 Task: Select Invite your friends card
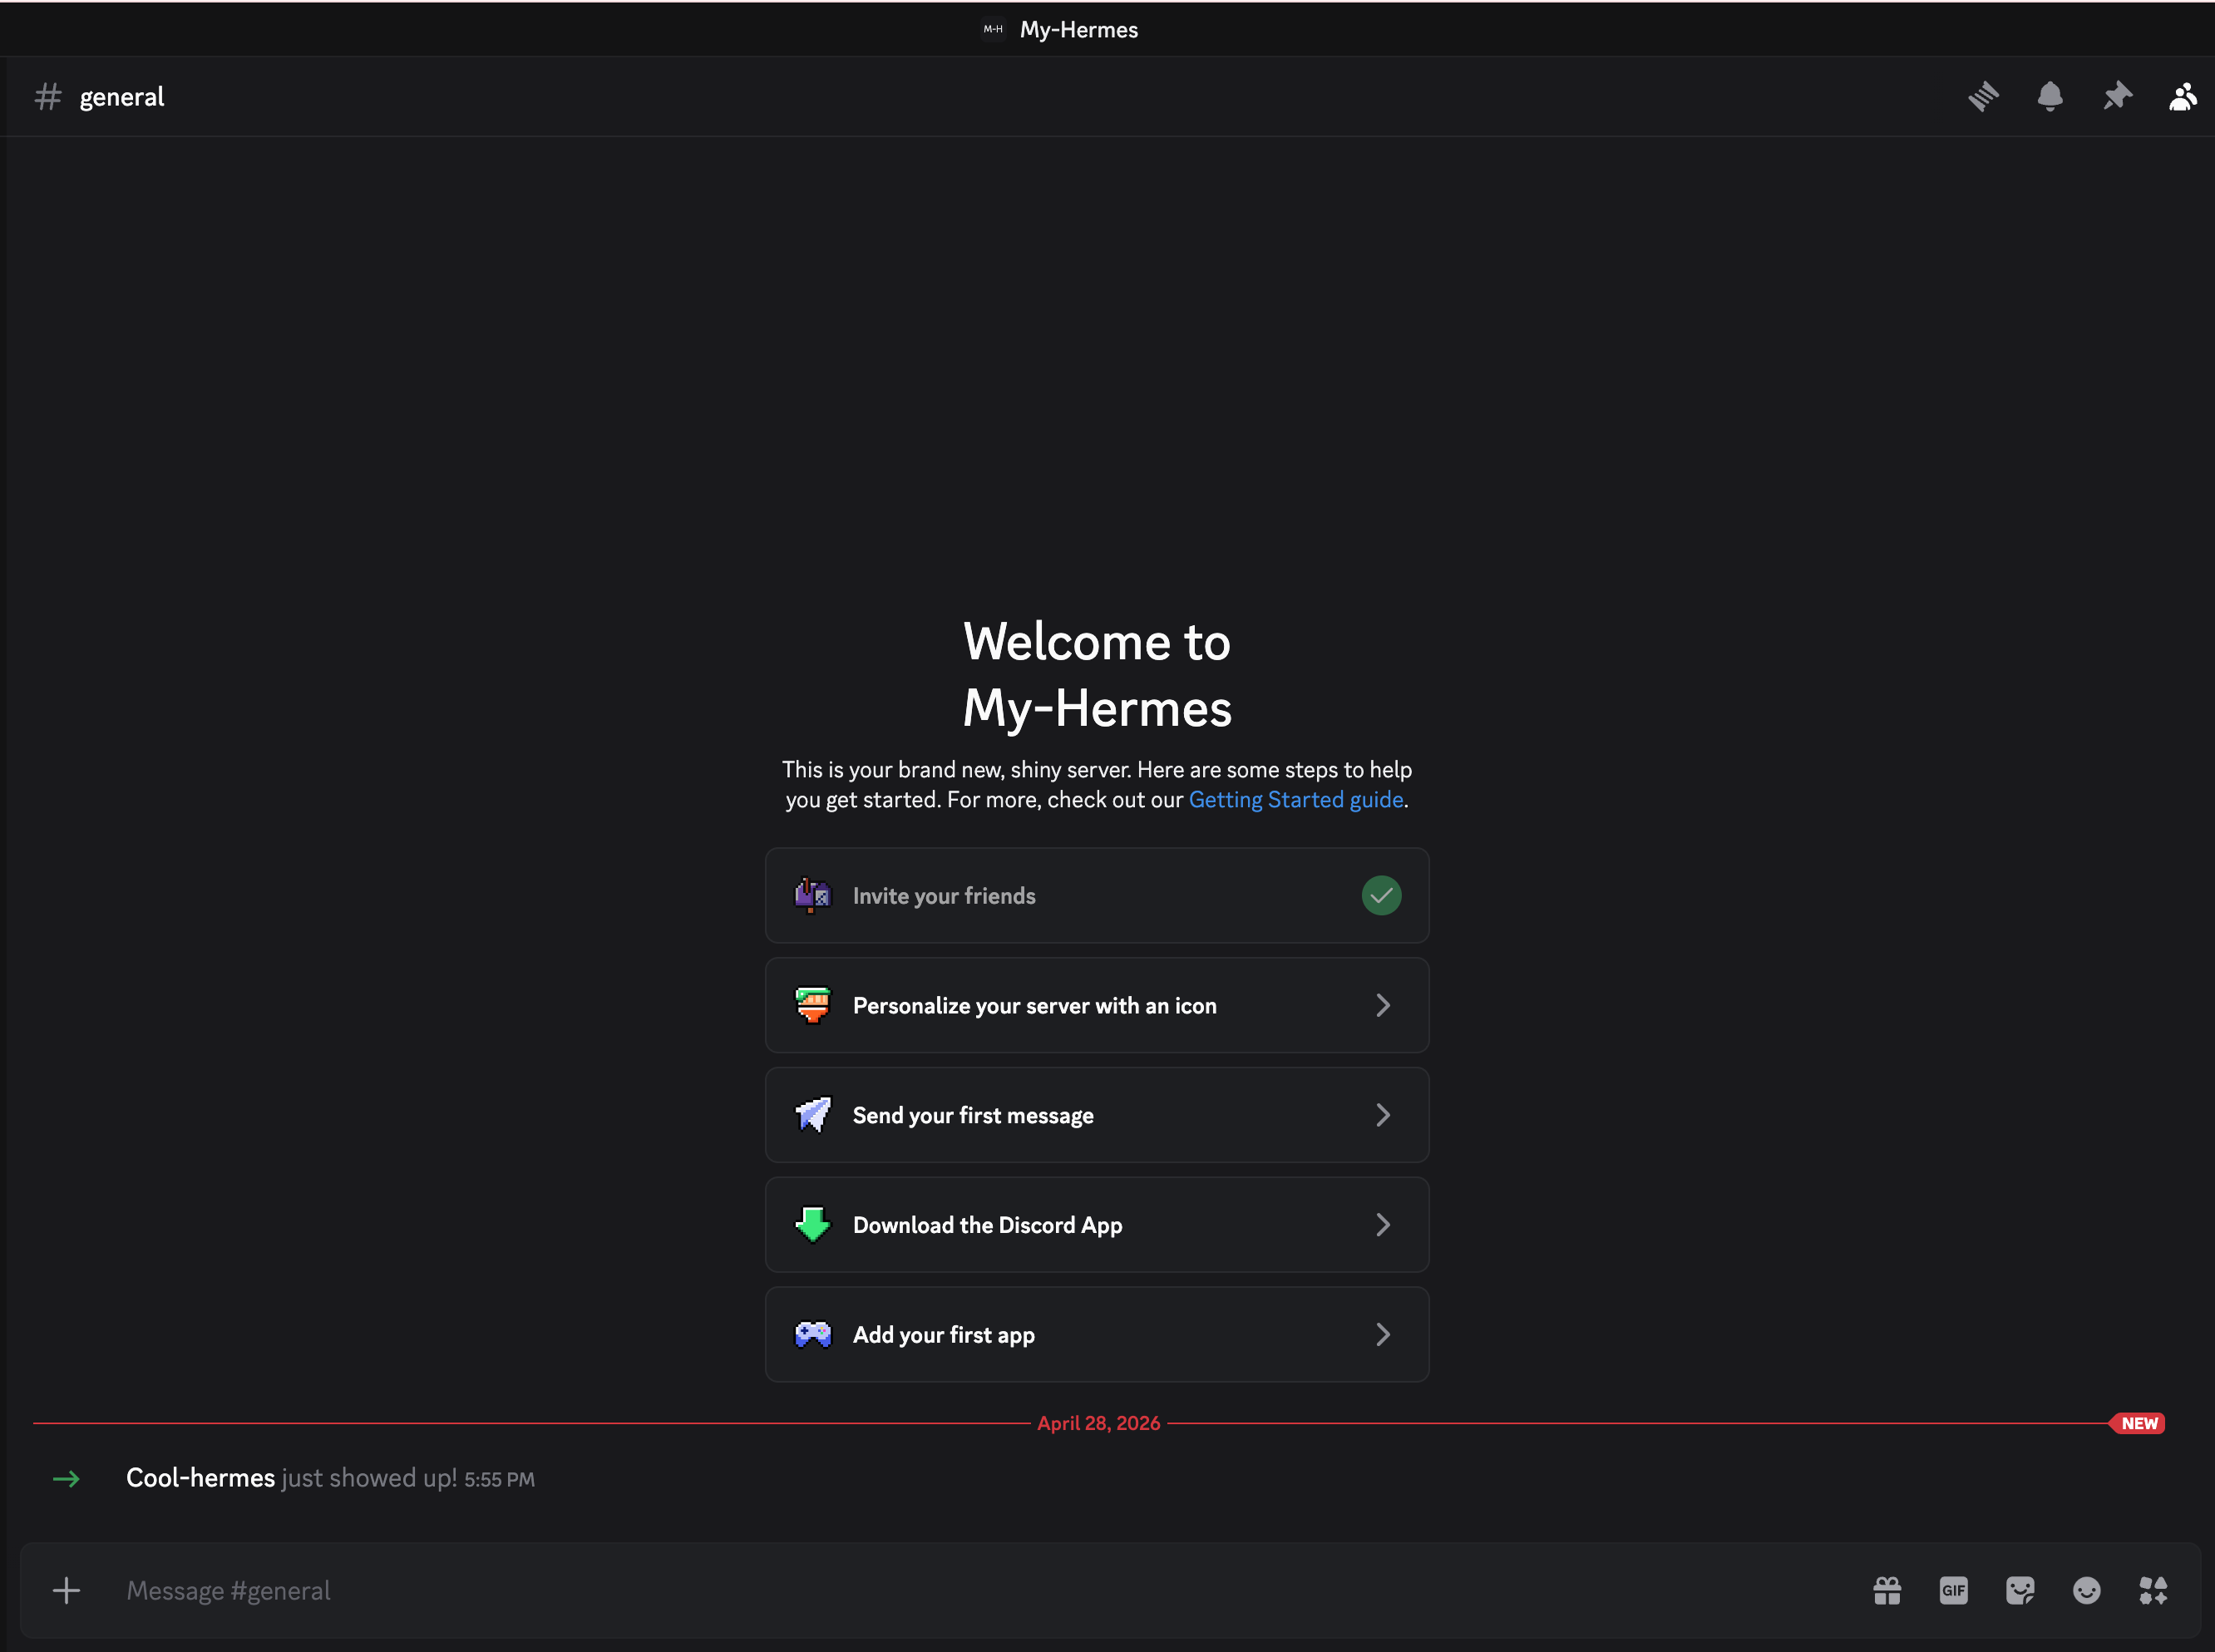(1097, 895)
